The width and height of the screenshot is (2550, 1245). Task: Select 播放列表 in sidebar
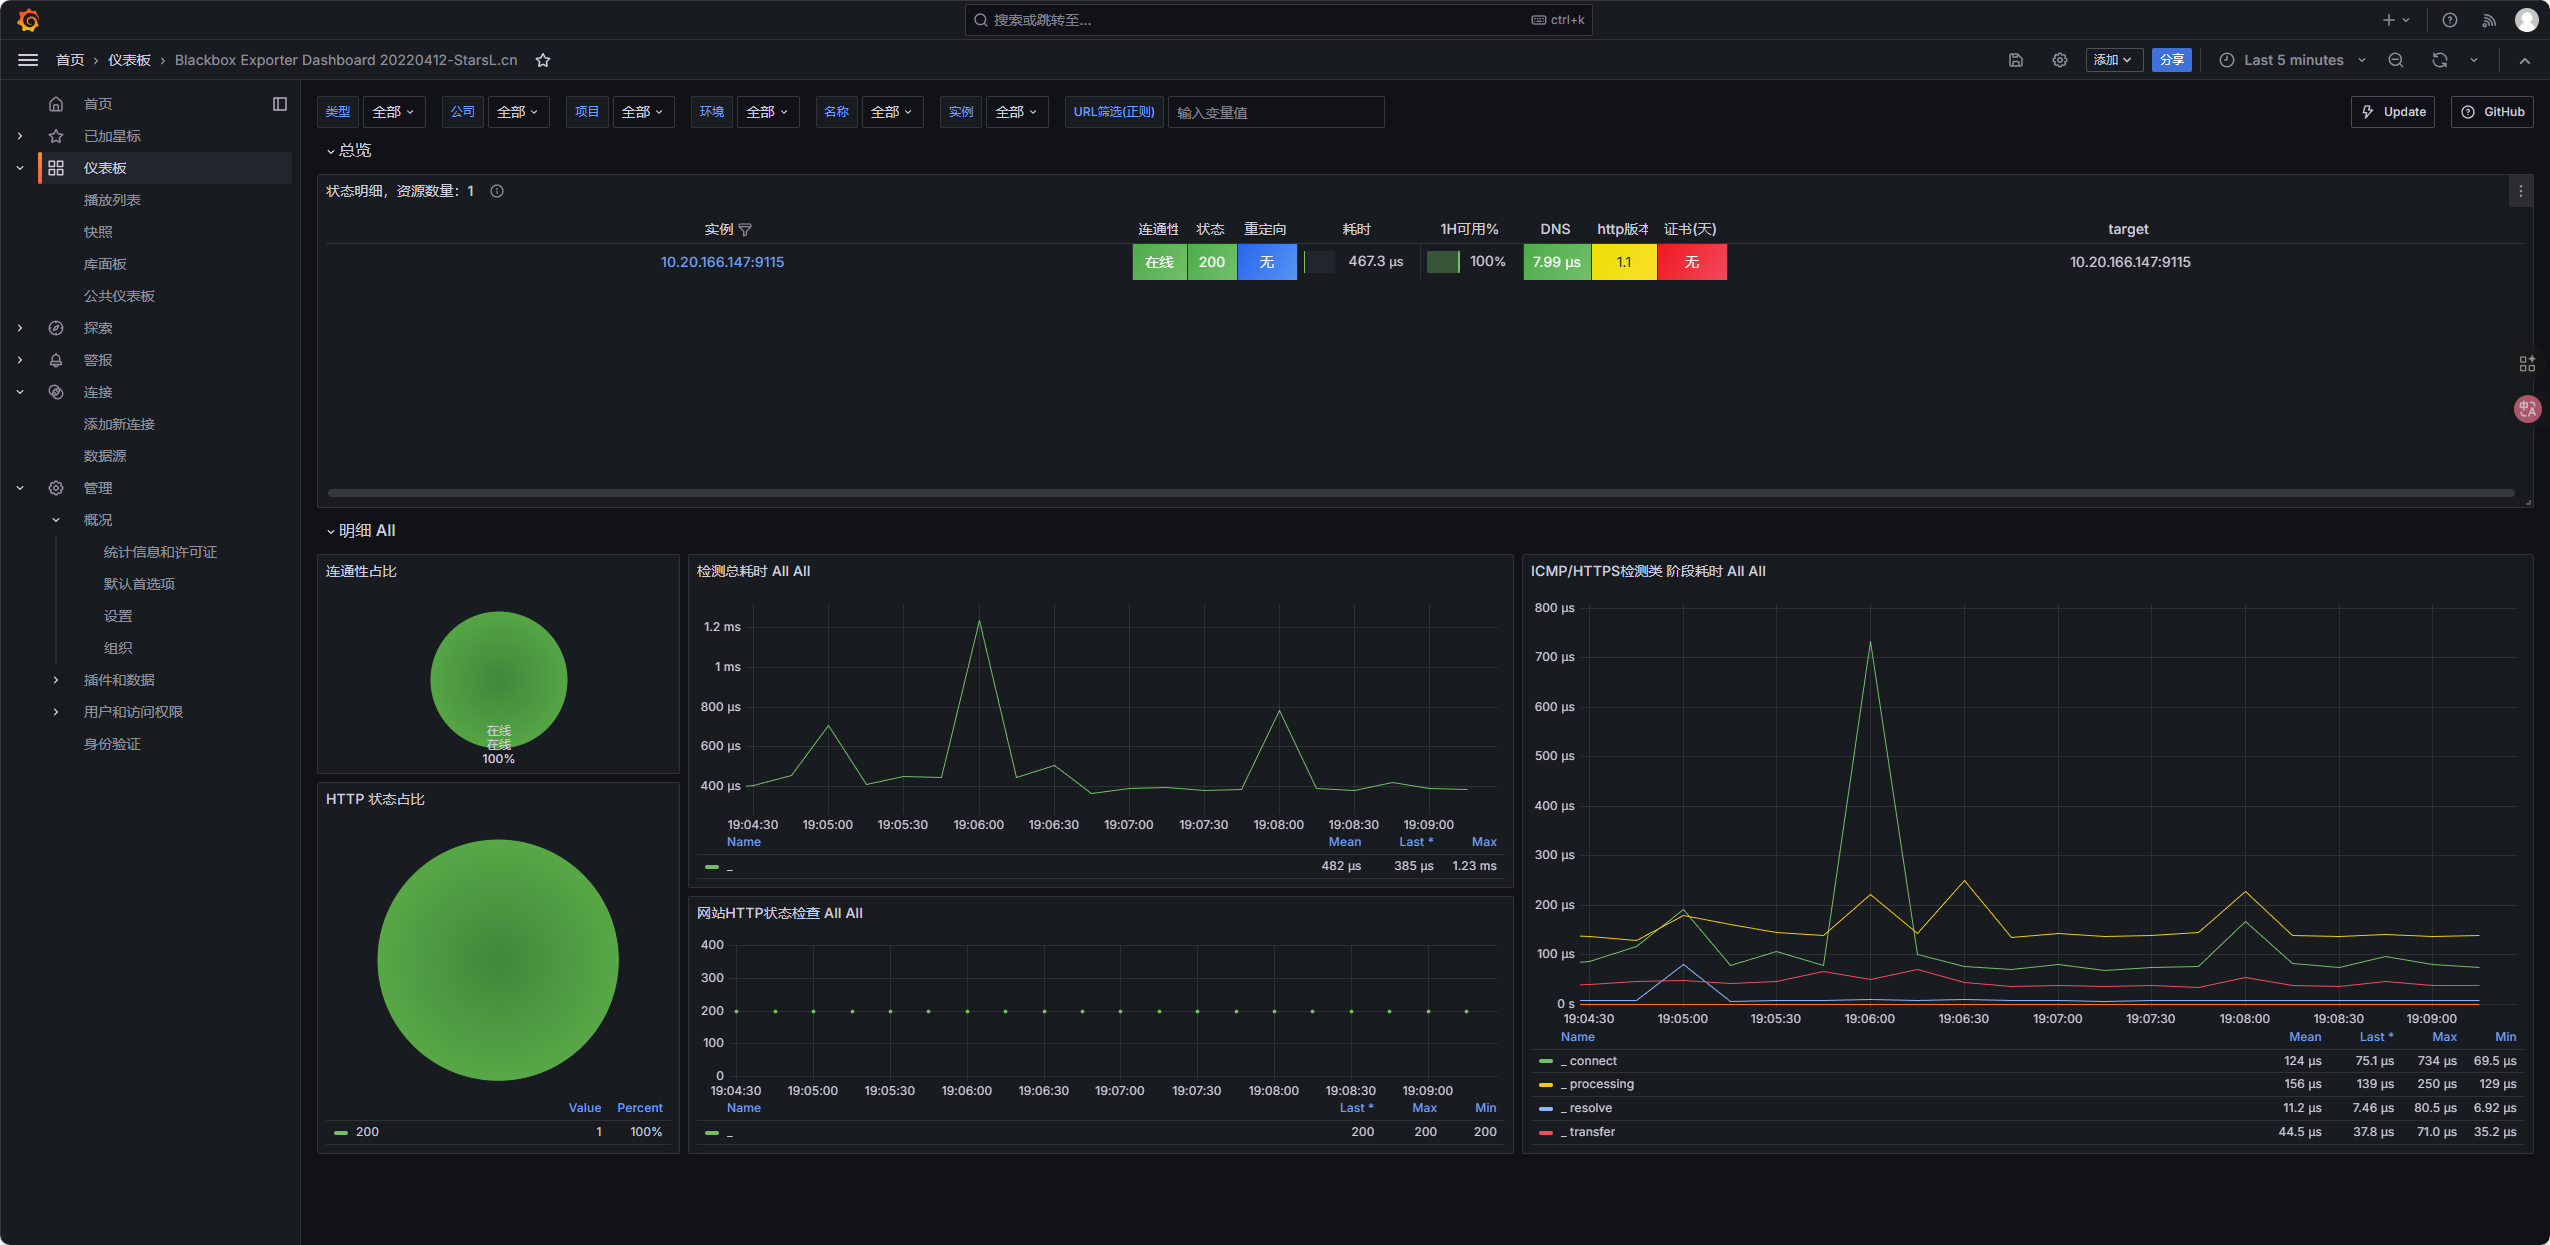point(112,200)
